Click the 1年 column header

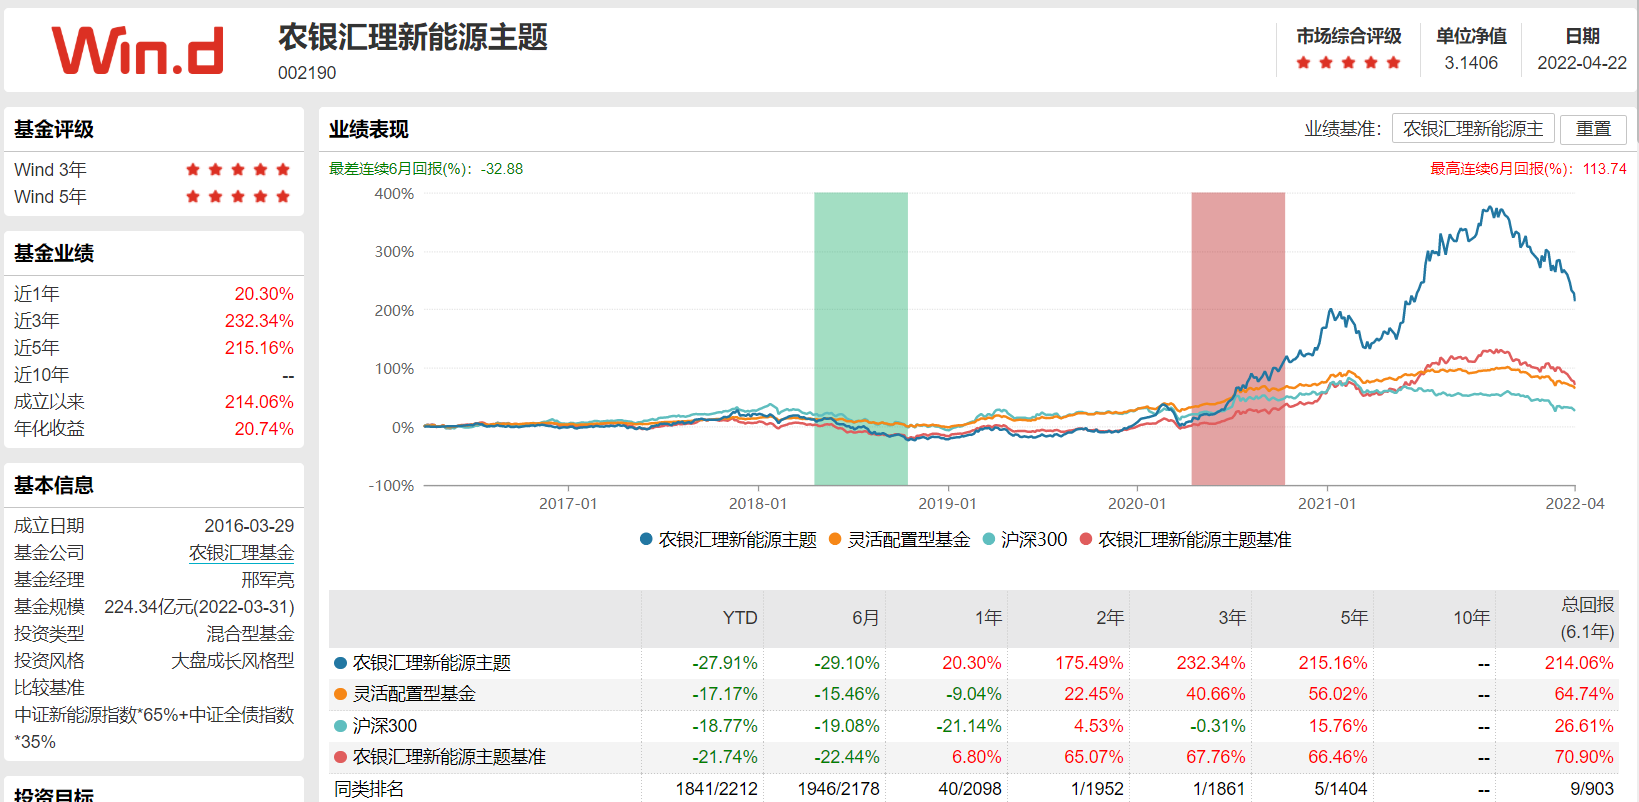pos(988,618)
